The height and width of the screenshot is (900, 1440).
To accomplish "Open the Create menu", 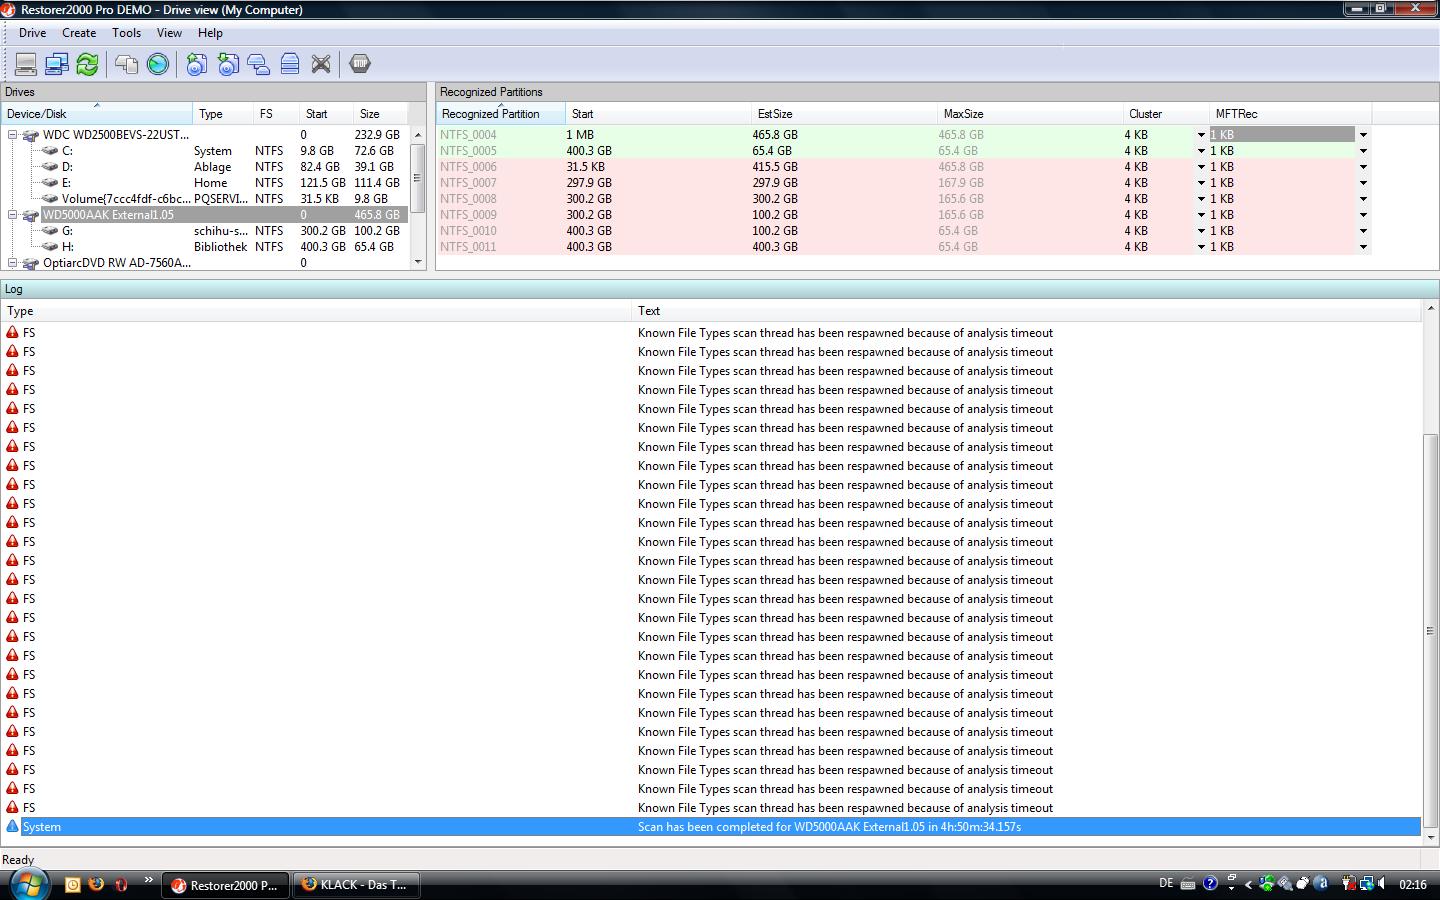I will 79,33.
